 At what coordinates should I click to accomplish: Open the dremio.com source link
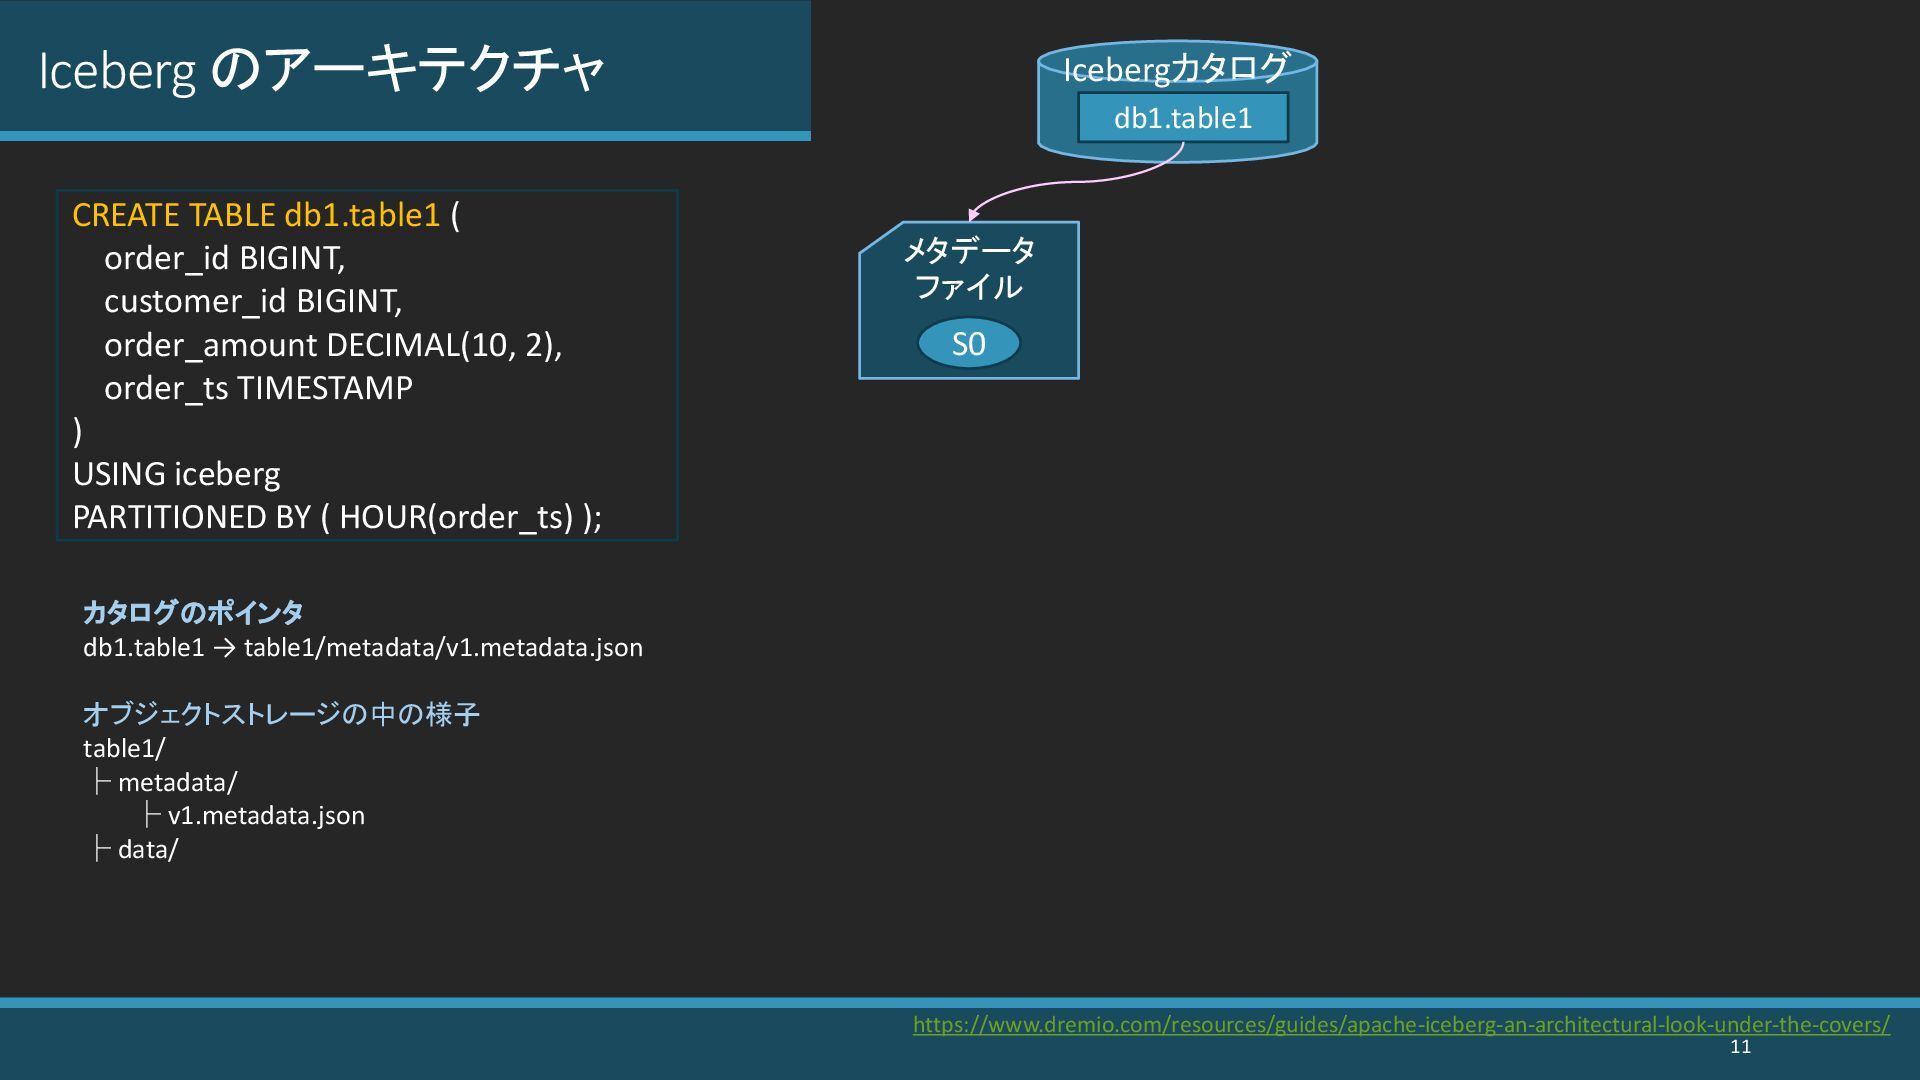pyautogui.click(x=1400, y=1025)
